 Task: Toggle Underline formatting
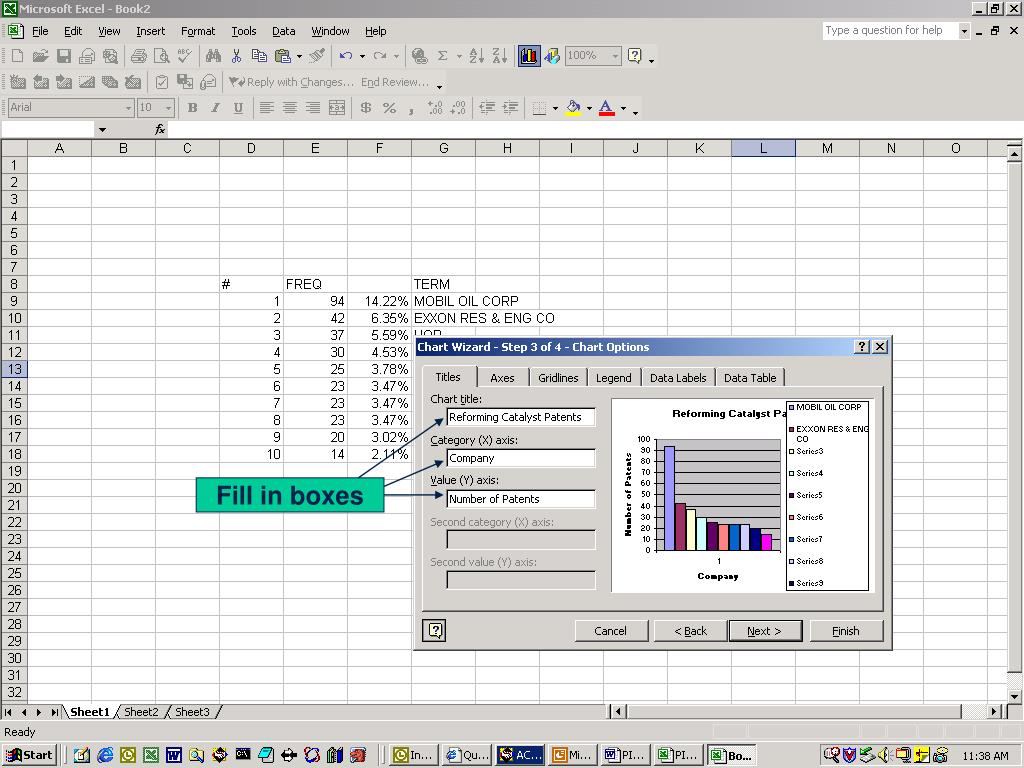(x=238, y=108)
